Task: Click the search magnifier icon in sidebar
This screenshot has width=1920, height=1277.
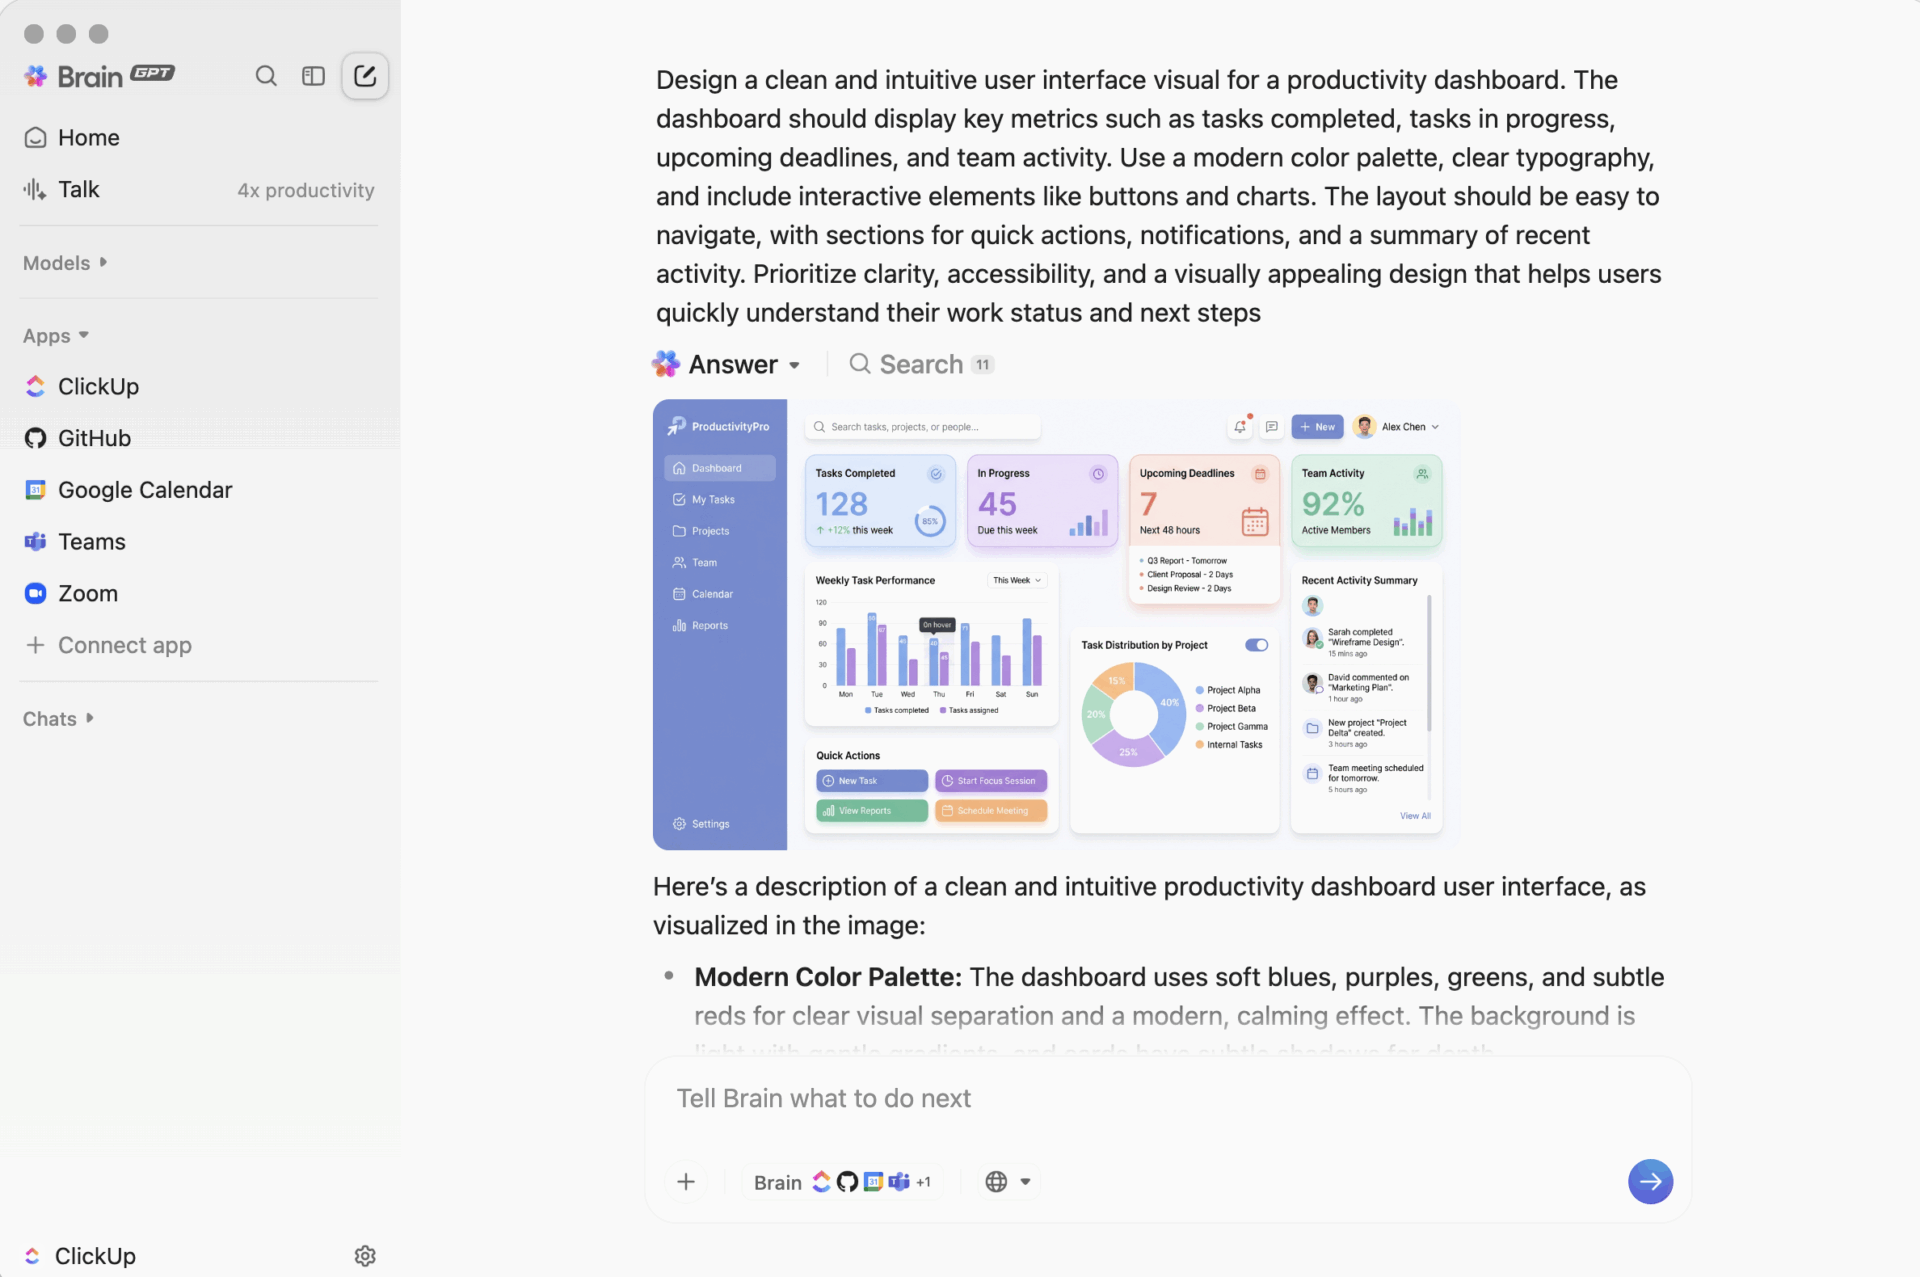Action: 265,76
